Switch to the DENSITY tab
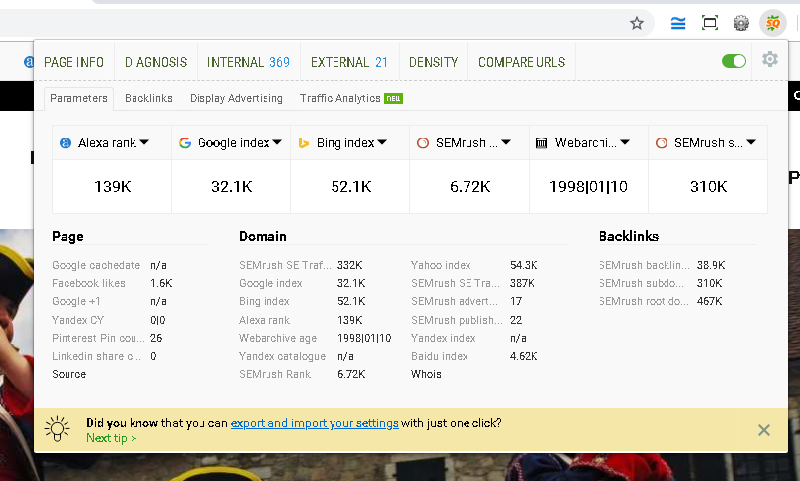This screenshot has height=481, width=800. (434, 62)
